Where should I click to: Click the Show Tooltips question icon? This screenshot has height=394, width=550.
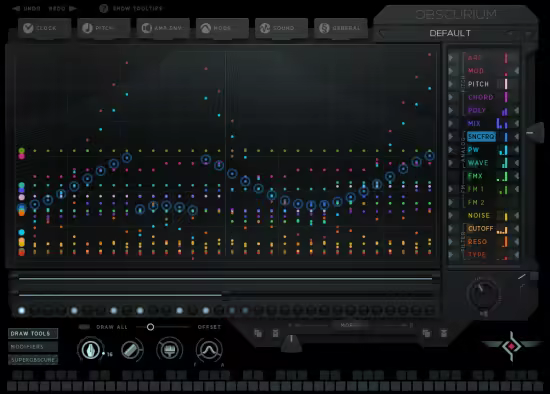(x=103, y=8)
